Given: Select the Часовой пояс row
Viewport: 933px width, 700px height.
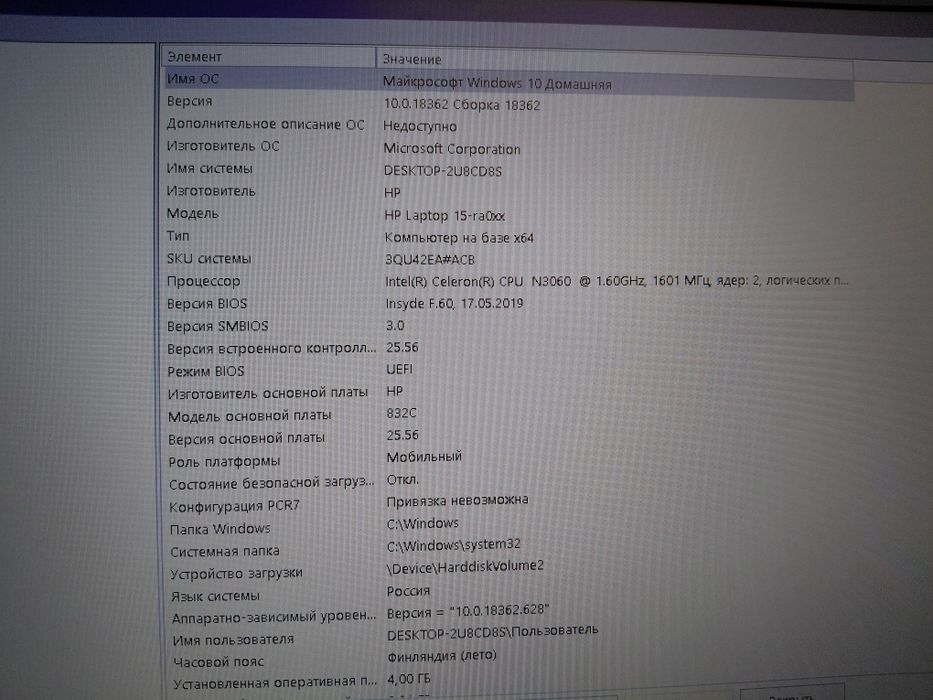Looking at the screenshot, I should click(x=218, y=662).
